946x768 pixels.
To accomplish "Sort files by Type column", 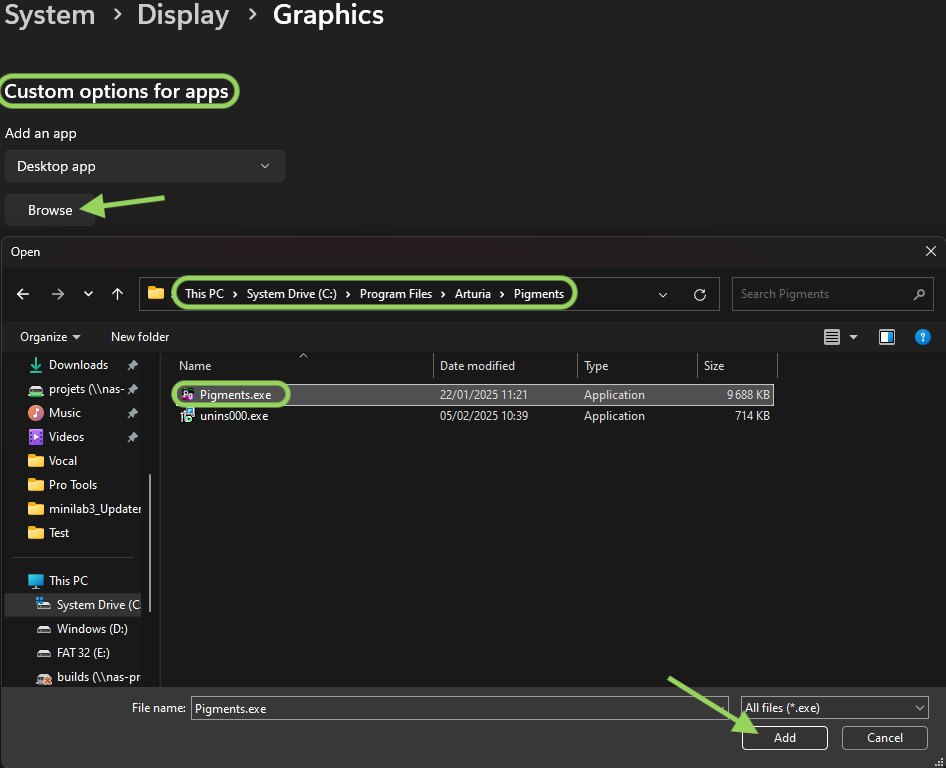I will click(x=638, y=366).
